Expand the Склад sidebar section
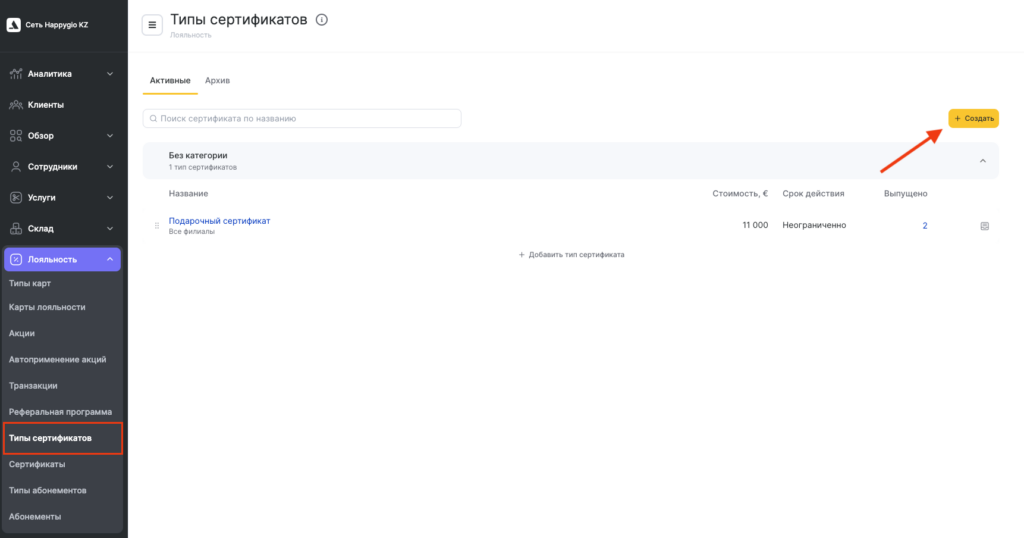1024x538 pixels. pos(110,229)
